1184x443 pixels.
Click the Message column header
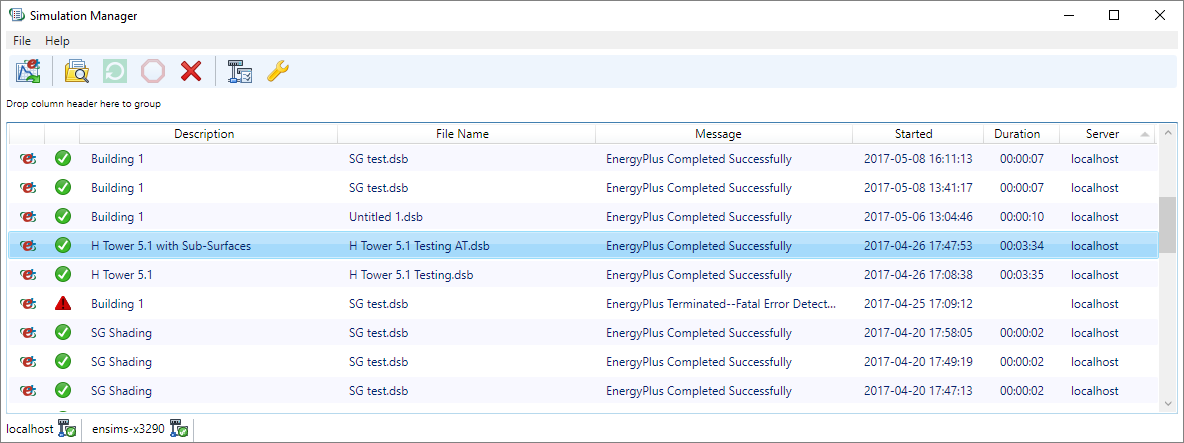[x=718, y=134]
